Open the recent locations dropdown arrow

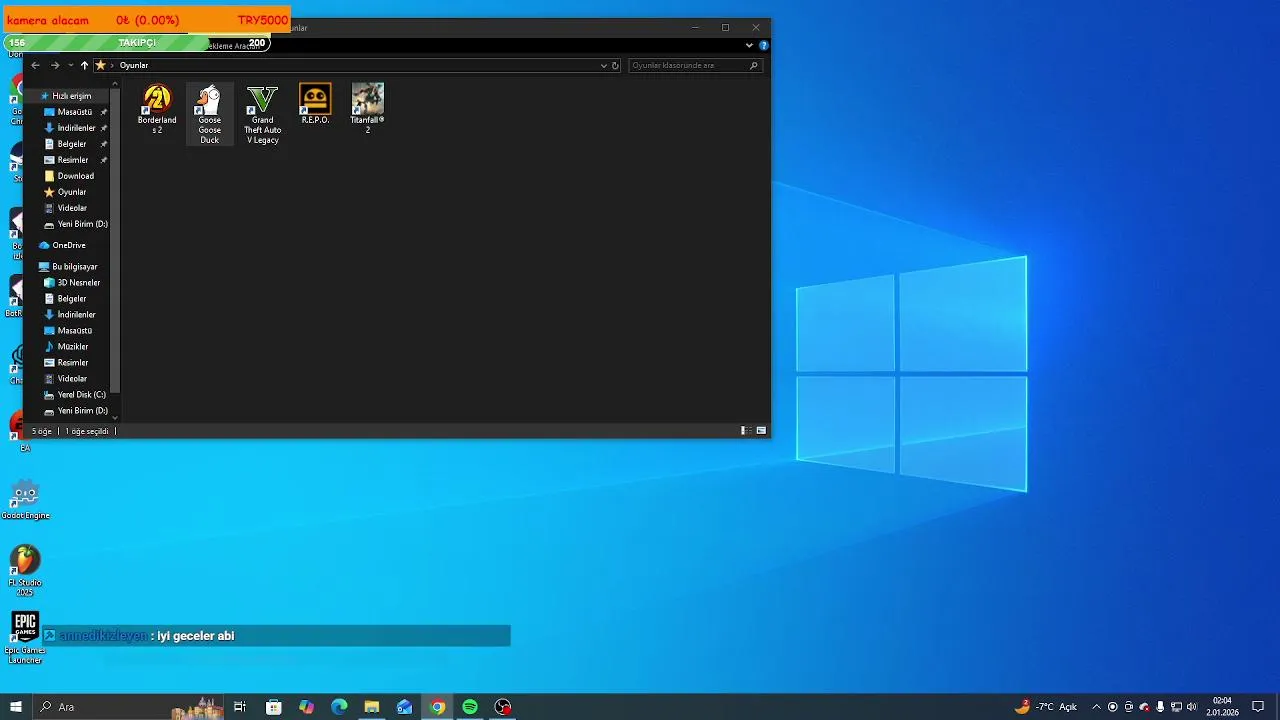pyautogui.click(x=70, y=65)
